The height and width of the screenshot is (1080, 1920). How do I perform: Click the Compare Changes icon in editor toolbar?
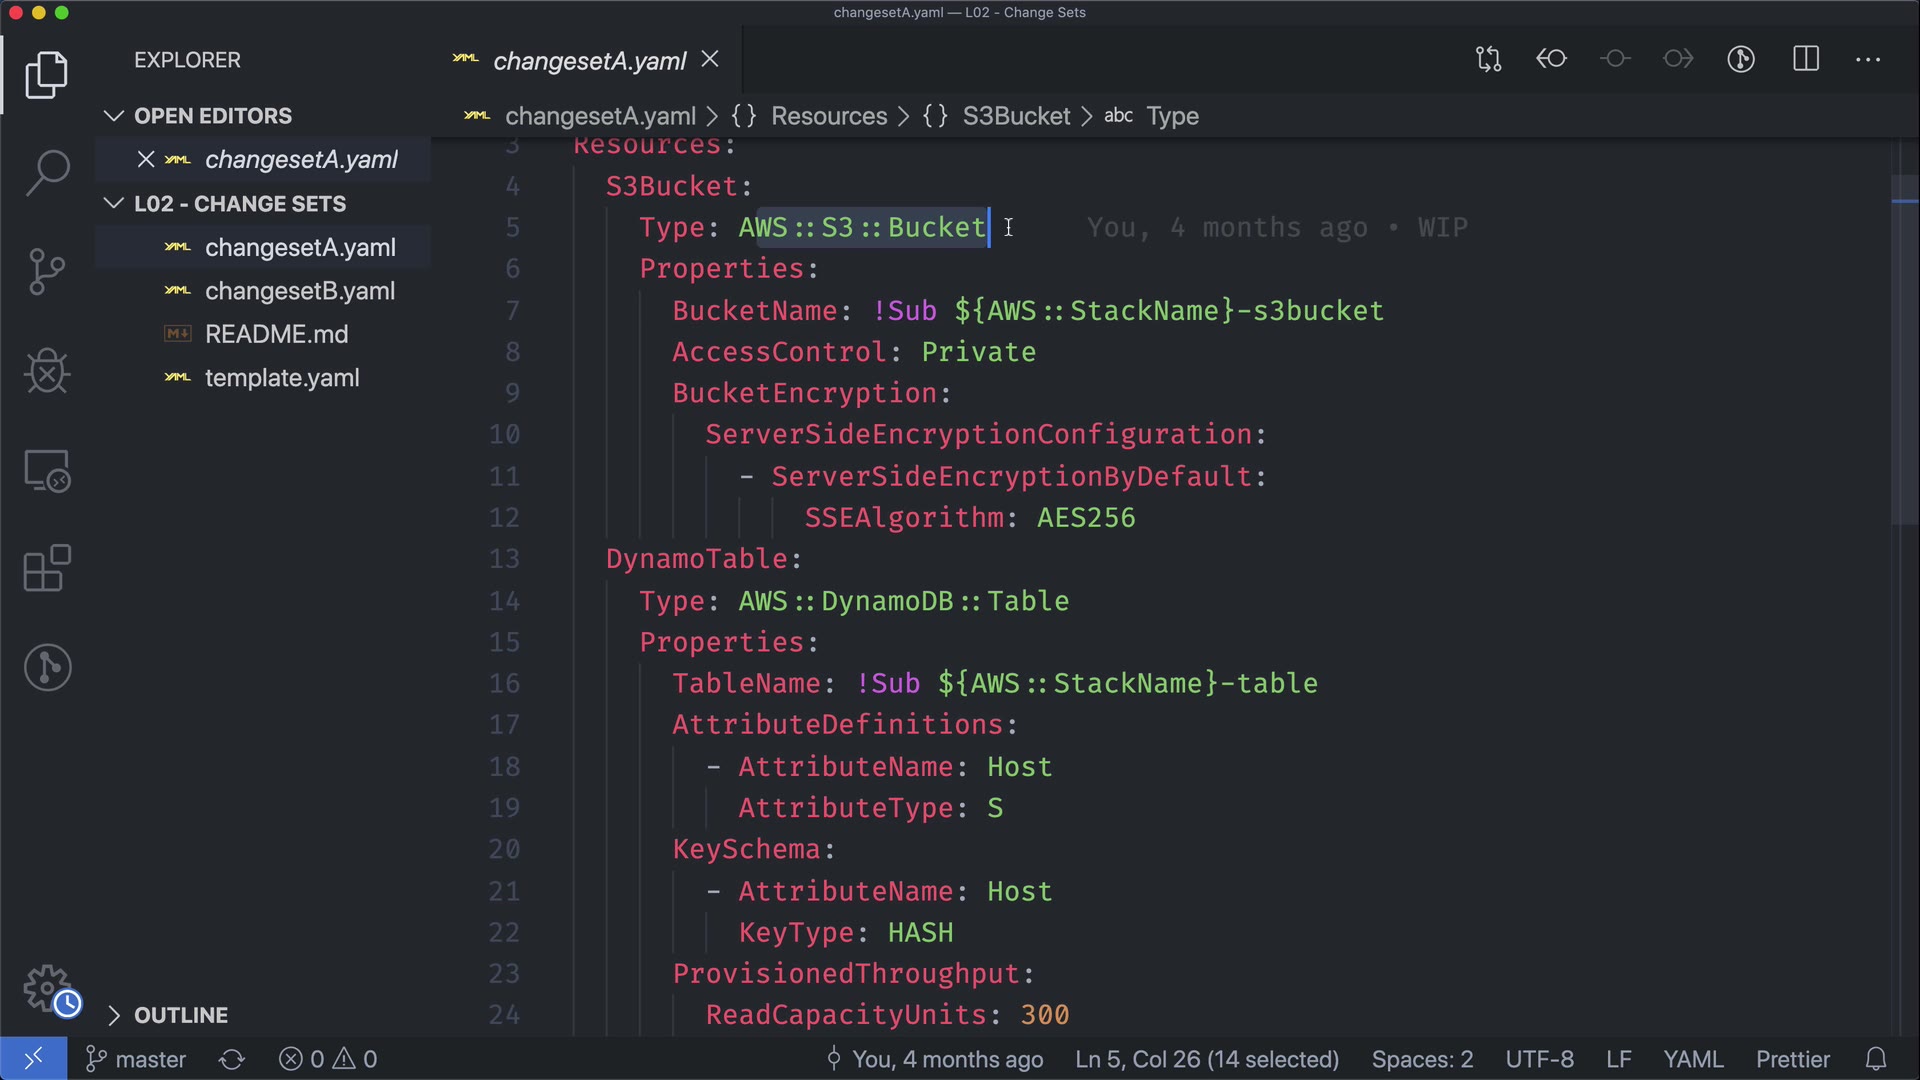1488,59
